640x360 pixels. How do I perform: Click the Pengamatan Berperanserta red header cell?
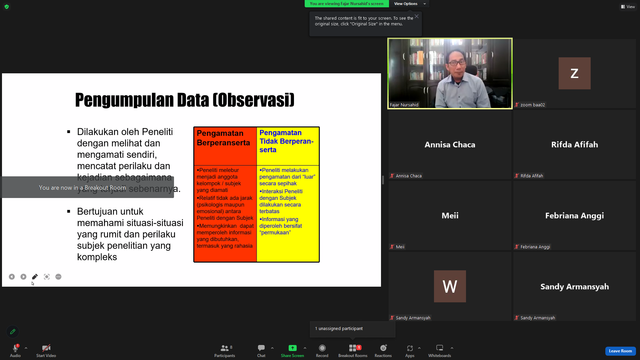pyautogui.click(x=225, y=146)
